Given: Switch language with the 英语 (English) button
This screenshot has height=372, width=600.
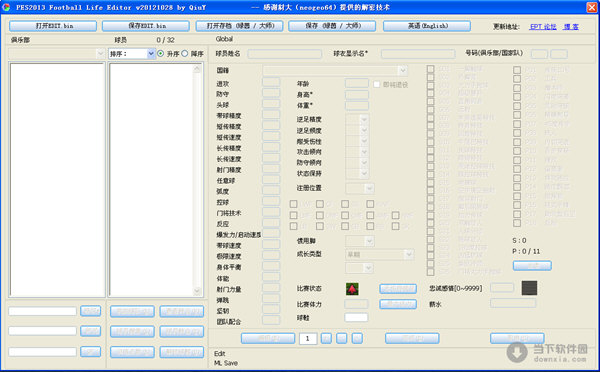Looking at the screenshot, I should (x=427, y=26).
